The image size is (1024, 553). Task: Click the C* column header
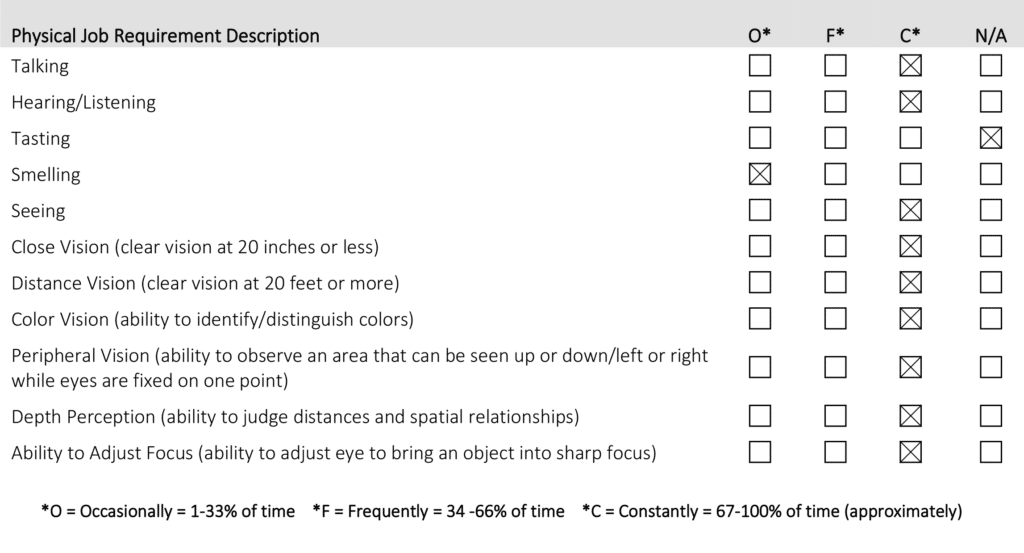(910, 36)
